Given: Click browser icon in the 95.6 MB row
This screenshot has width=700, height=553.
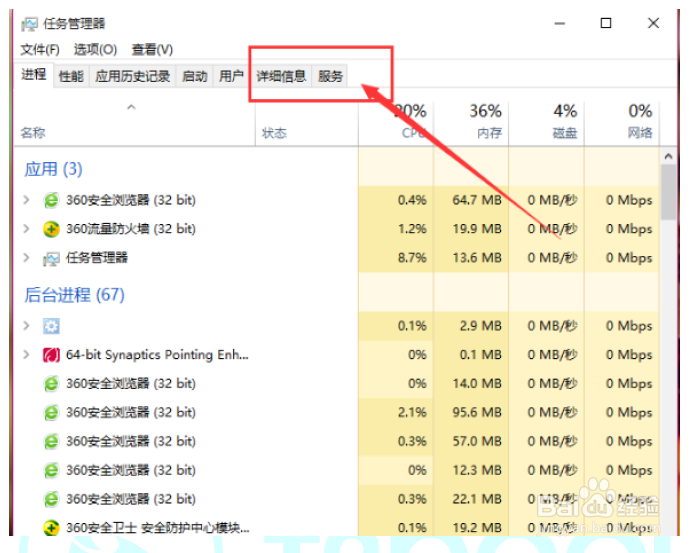Looking at the screenshot, I should pyautogui.click(x=51, y=412).
